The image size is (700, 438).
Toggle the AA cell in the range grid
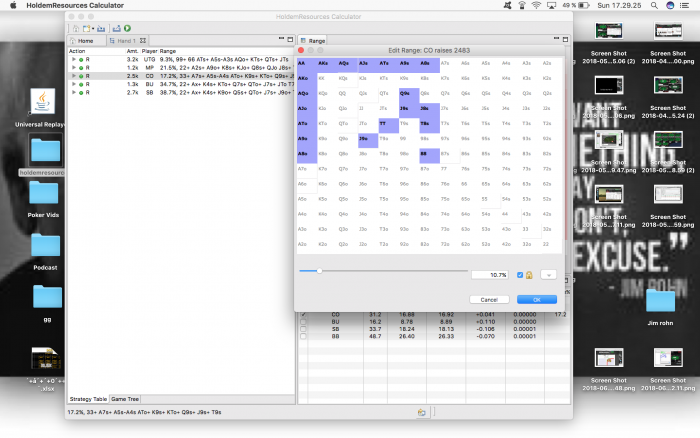coord(307,65)
